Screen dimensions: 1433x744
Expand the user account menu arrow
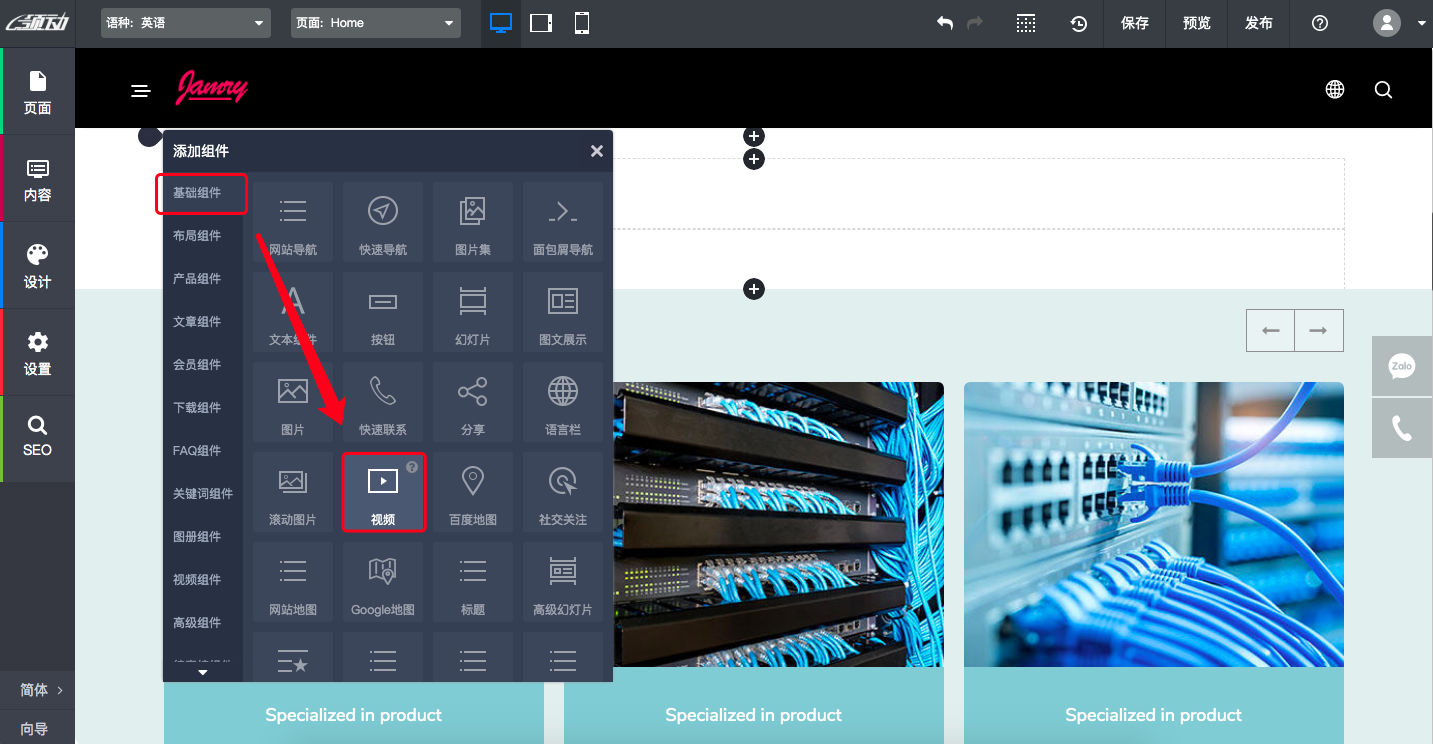pyautogui.click(x=1422, y=23)
